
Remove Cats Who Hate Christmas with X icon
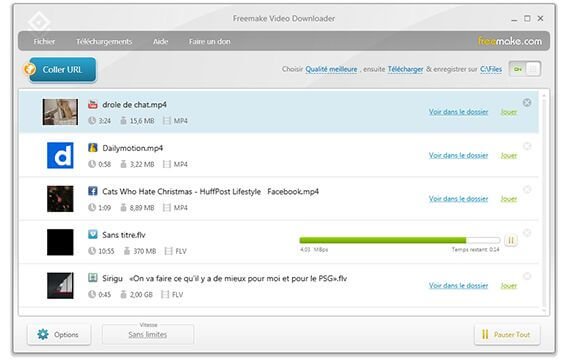[x=527, y=189]
